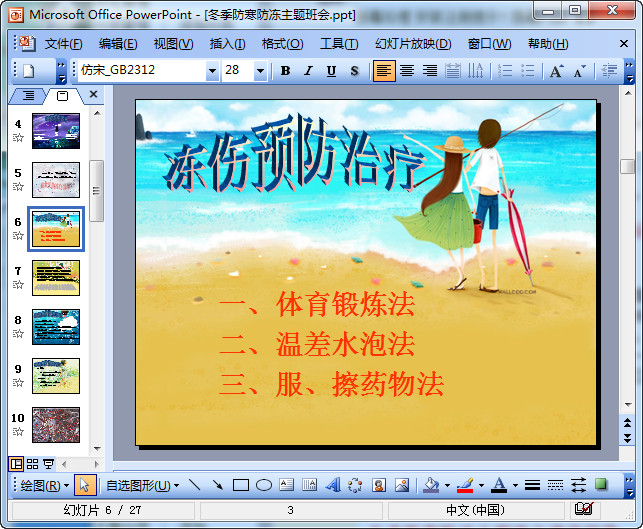Open the 视图(V) menu
The width and height of the screenshot is (643, 529).
point(173,43)
